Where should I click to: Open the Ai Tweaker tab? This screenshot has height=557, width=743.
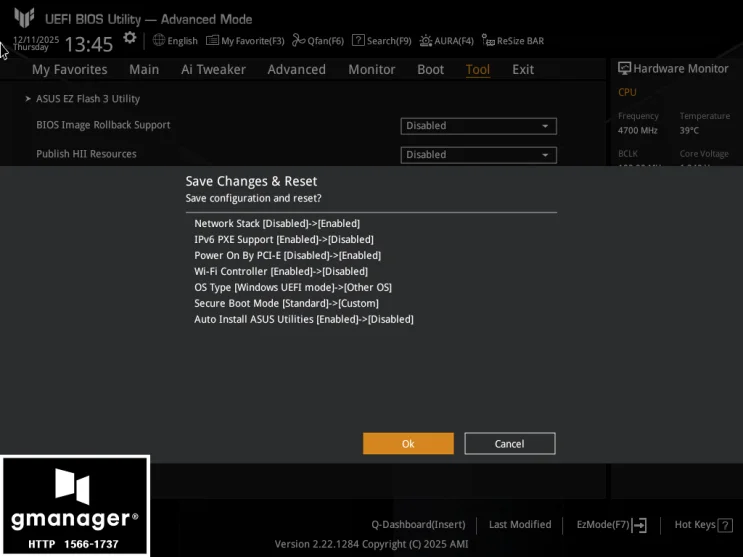[213, 70]
